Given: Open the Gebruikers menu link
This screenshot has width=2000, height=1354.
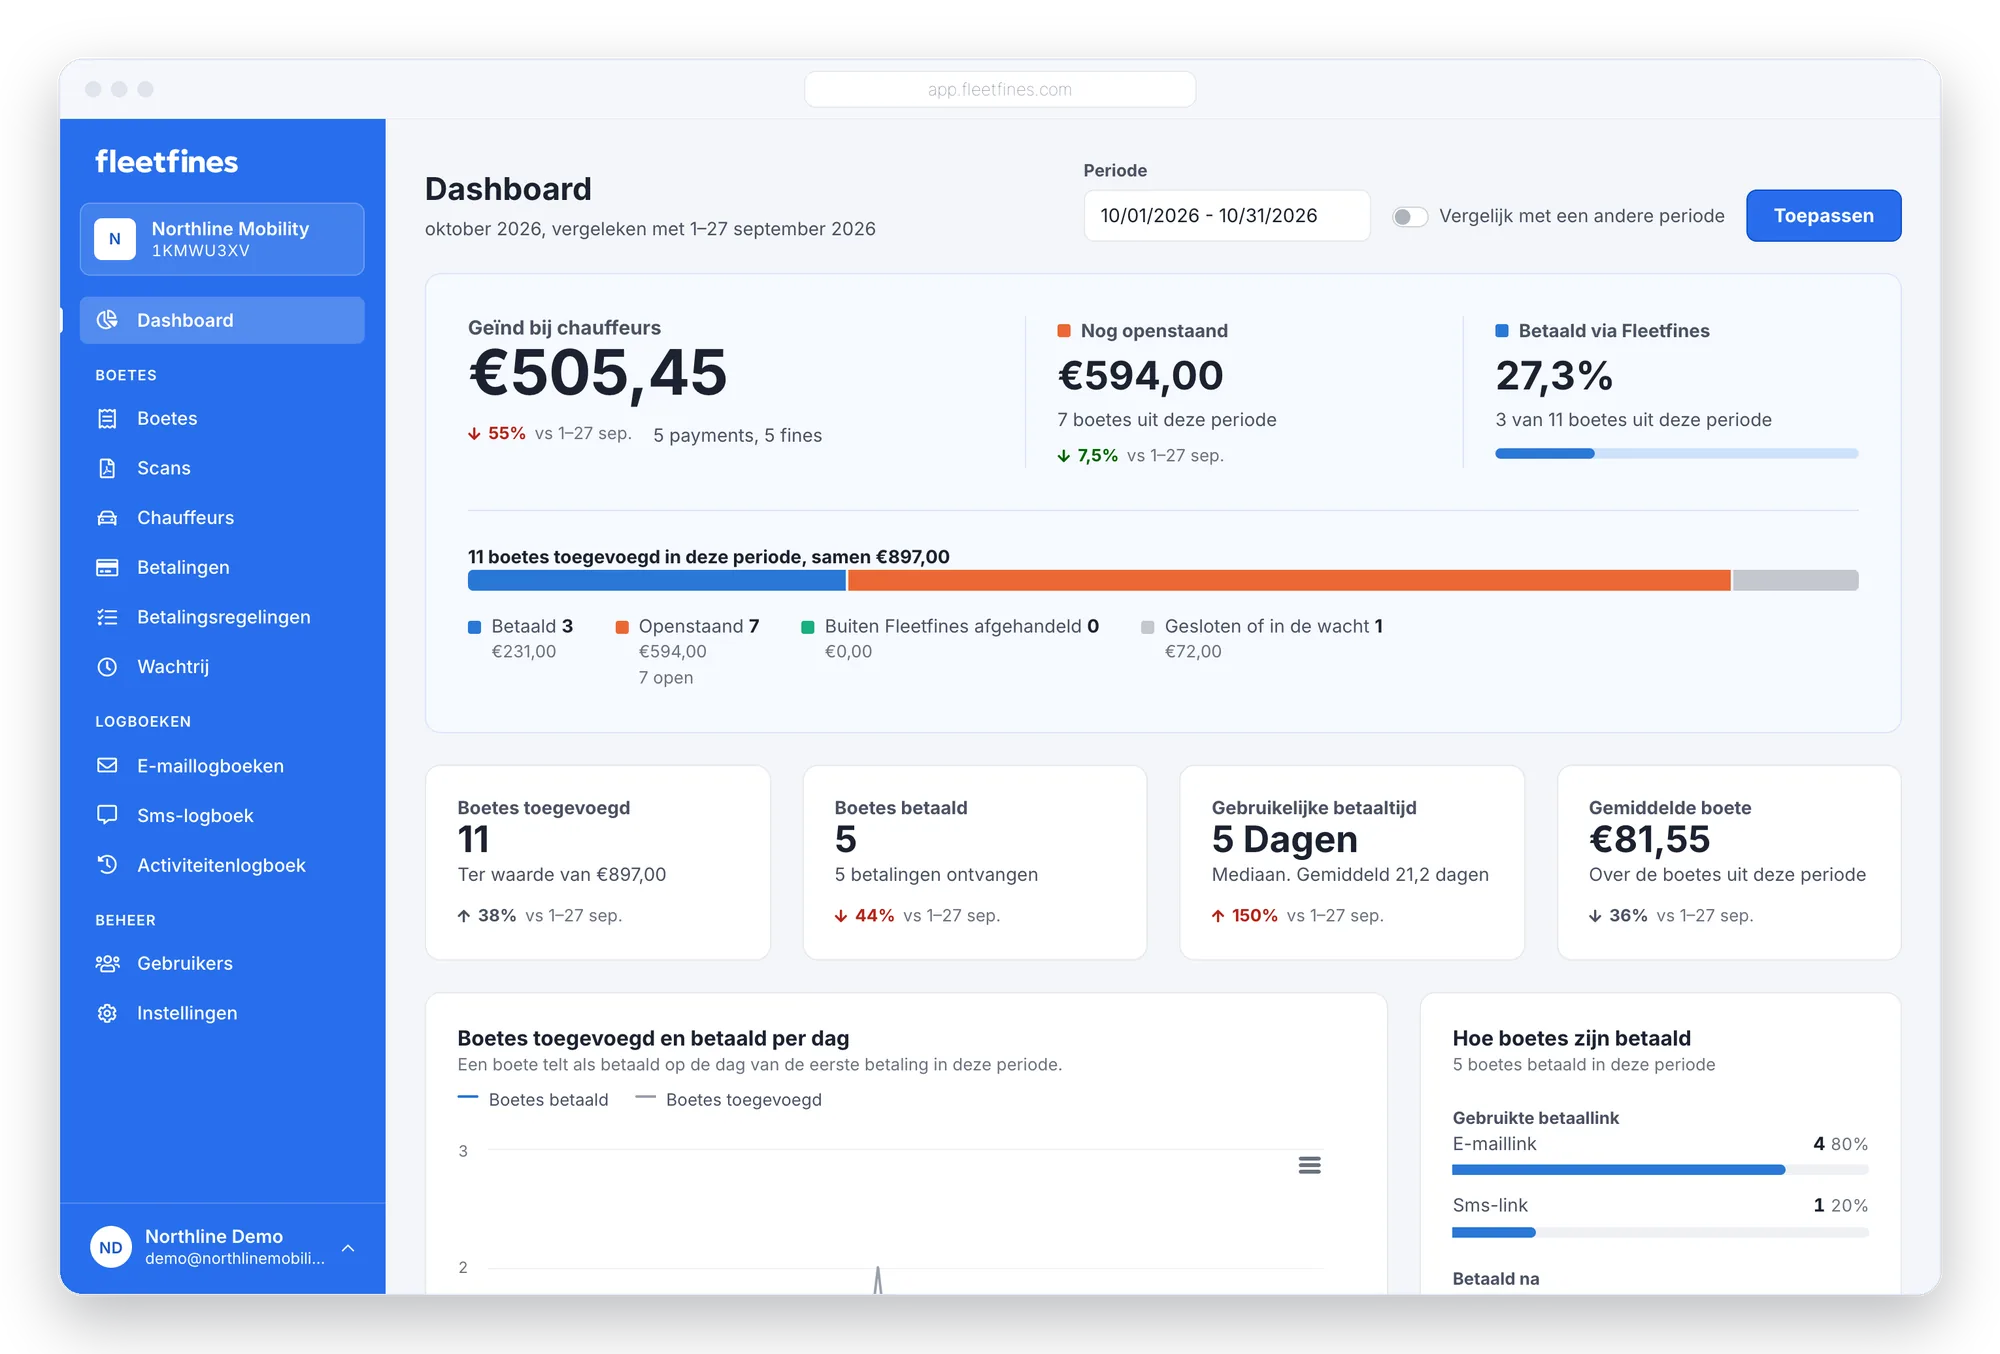Looking at the screenshot, I should click(222, 963).
